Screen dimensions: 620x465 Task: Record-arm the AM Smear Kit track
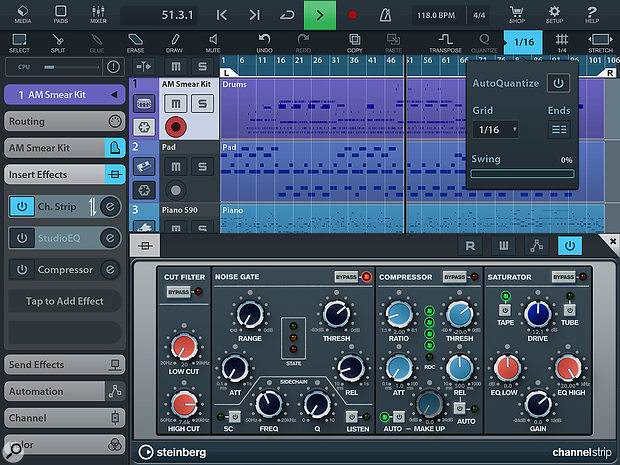[x=176, y=127]
